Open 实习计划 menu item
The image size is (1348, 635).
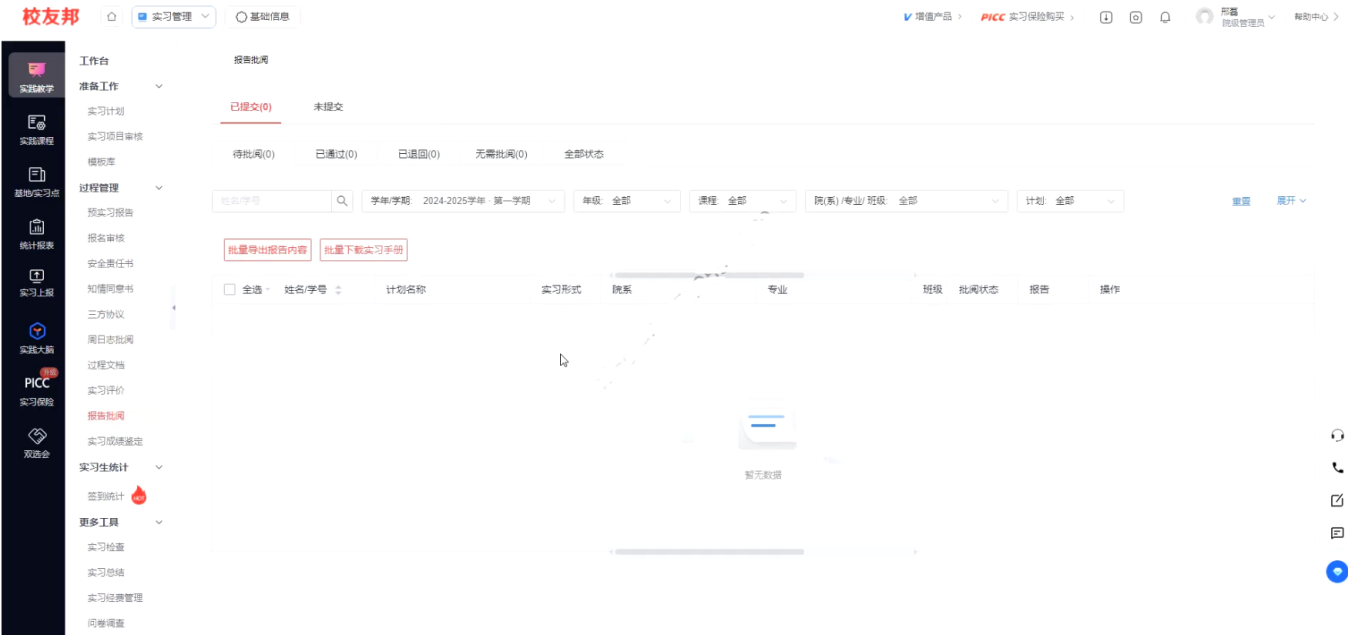point(106,111)
